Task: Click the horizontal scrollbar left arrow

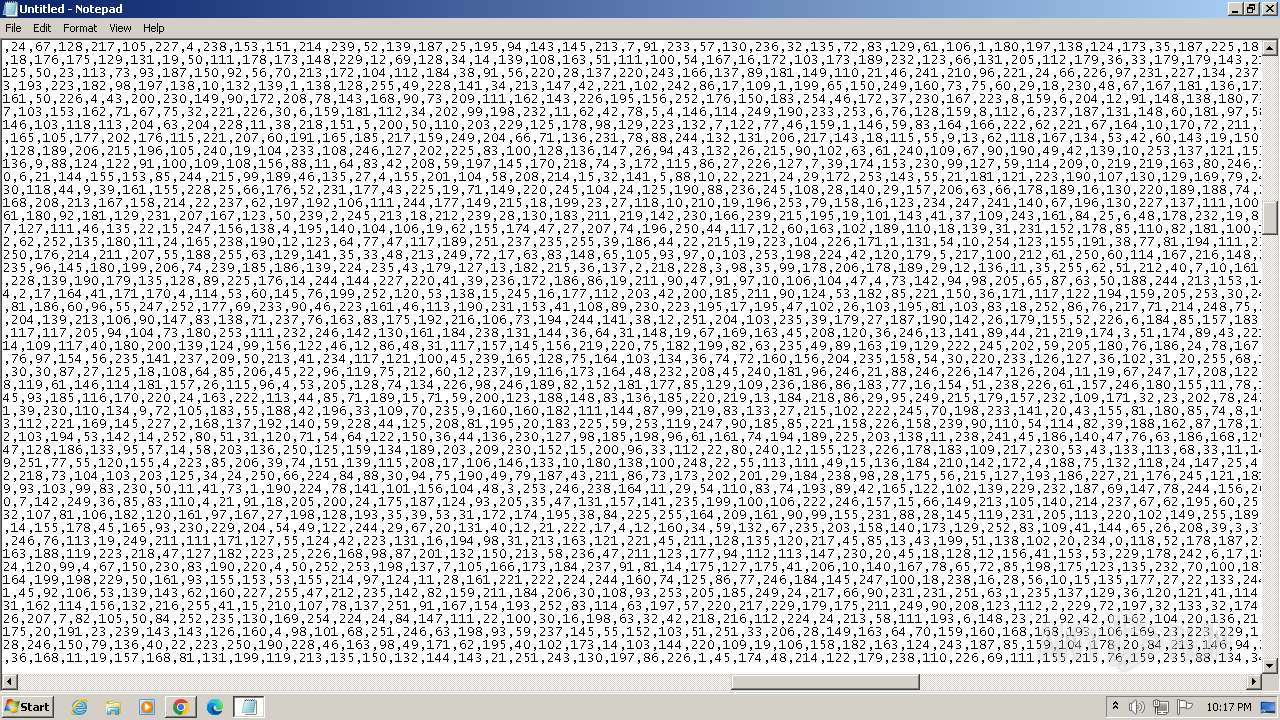Action: click(x=9, y=682)
